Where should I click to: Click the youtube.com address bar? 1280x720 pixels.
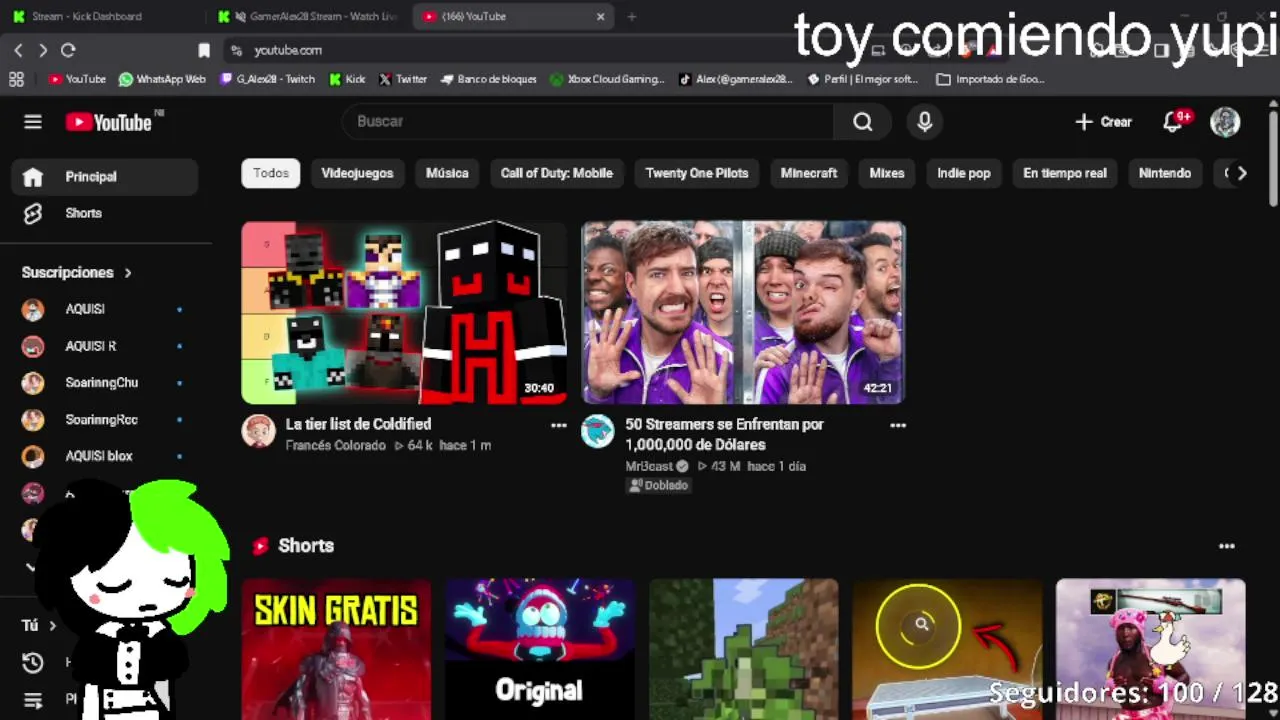[288, 50]
